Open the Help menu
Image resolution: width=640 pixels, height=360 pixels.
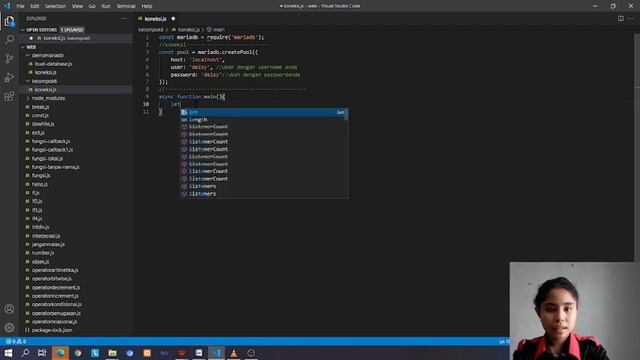(x=147, y=6)
